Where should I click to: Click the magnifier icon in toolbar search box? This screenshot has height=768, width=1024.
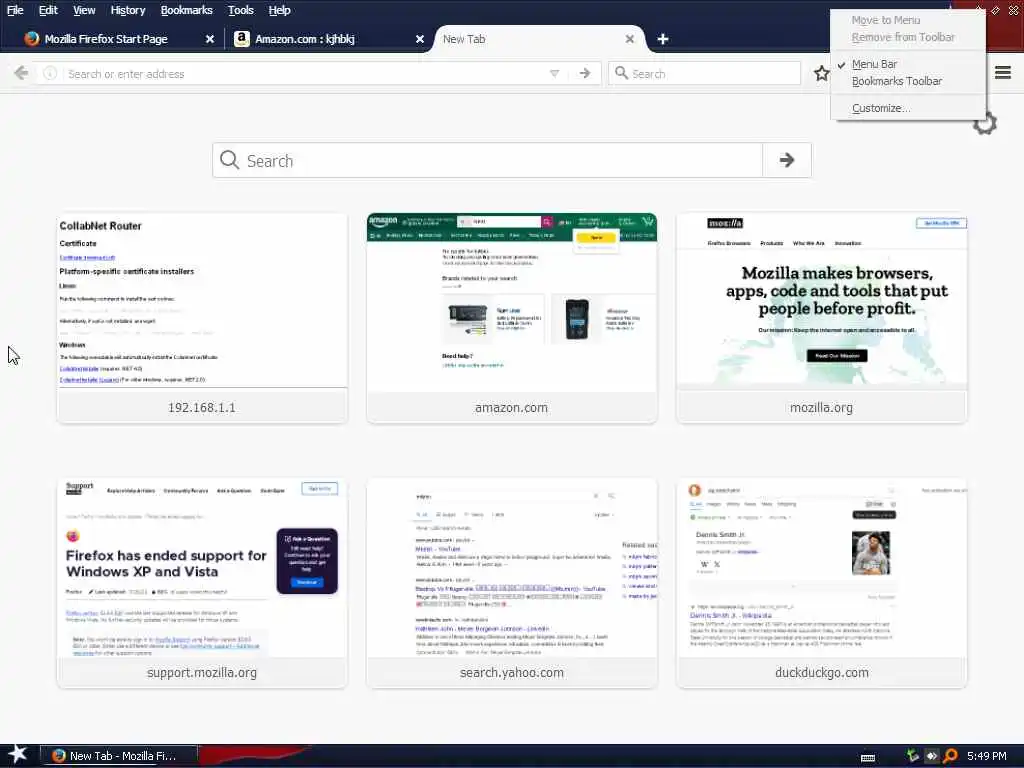click(622, 73)
